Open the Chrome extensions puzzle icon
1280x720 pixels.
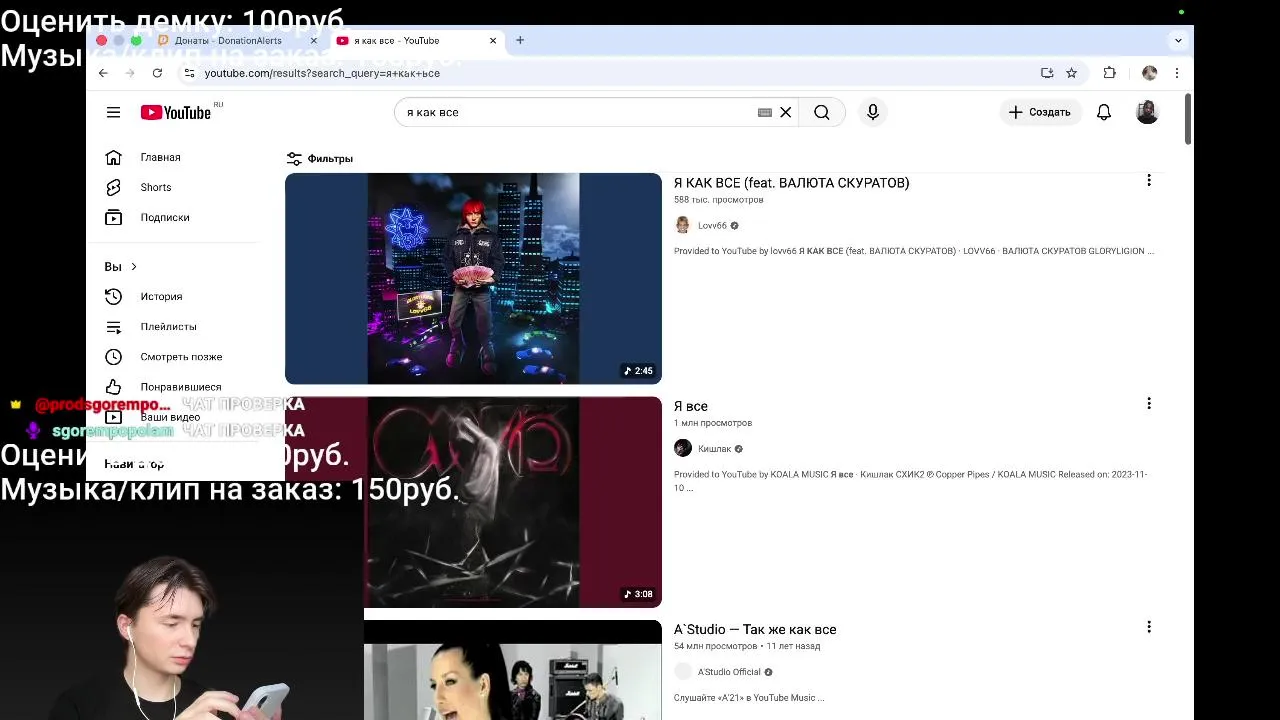[x=1109, y=73]
